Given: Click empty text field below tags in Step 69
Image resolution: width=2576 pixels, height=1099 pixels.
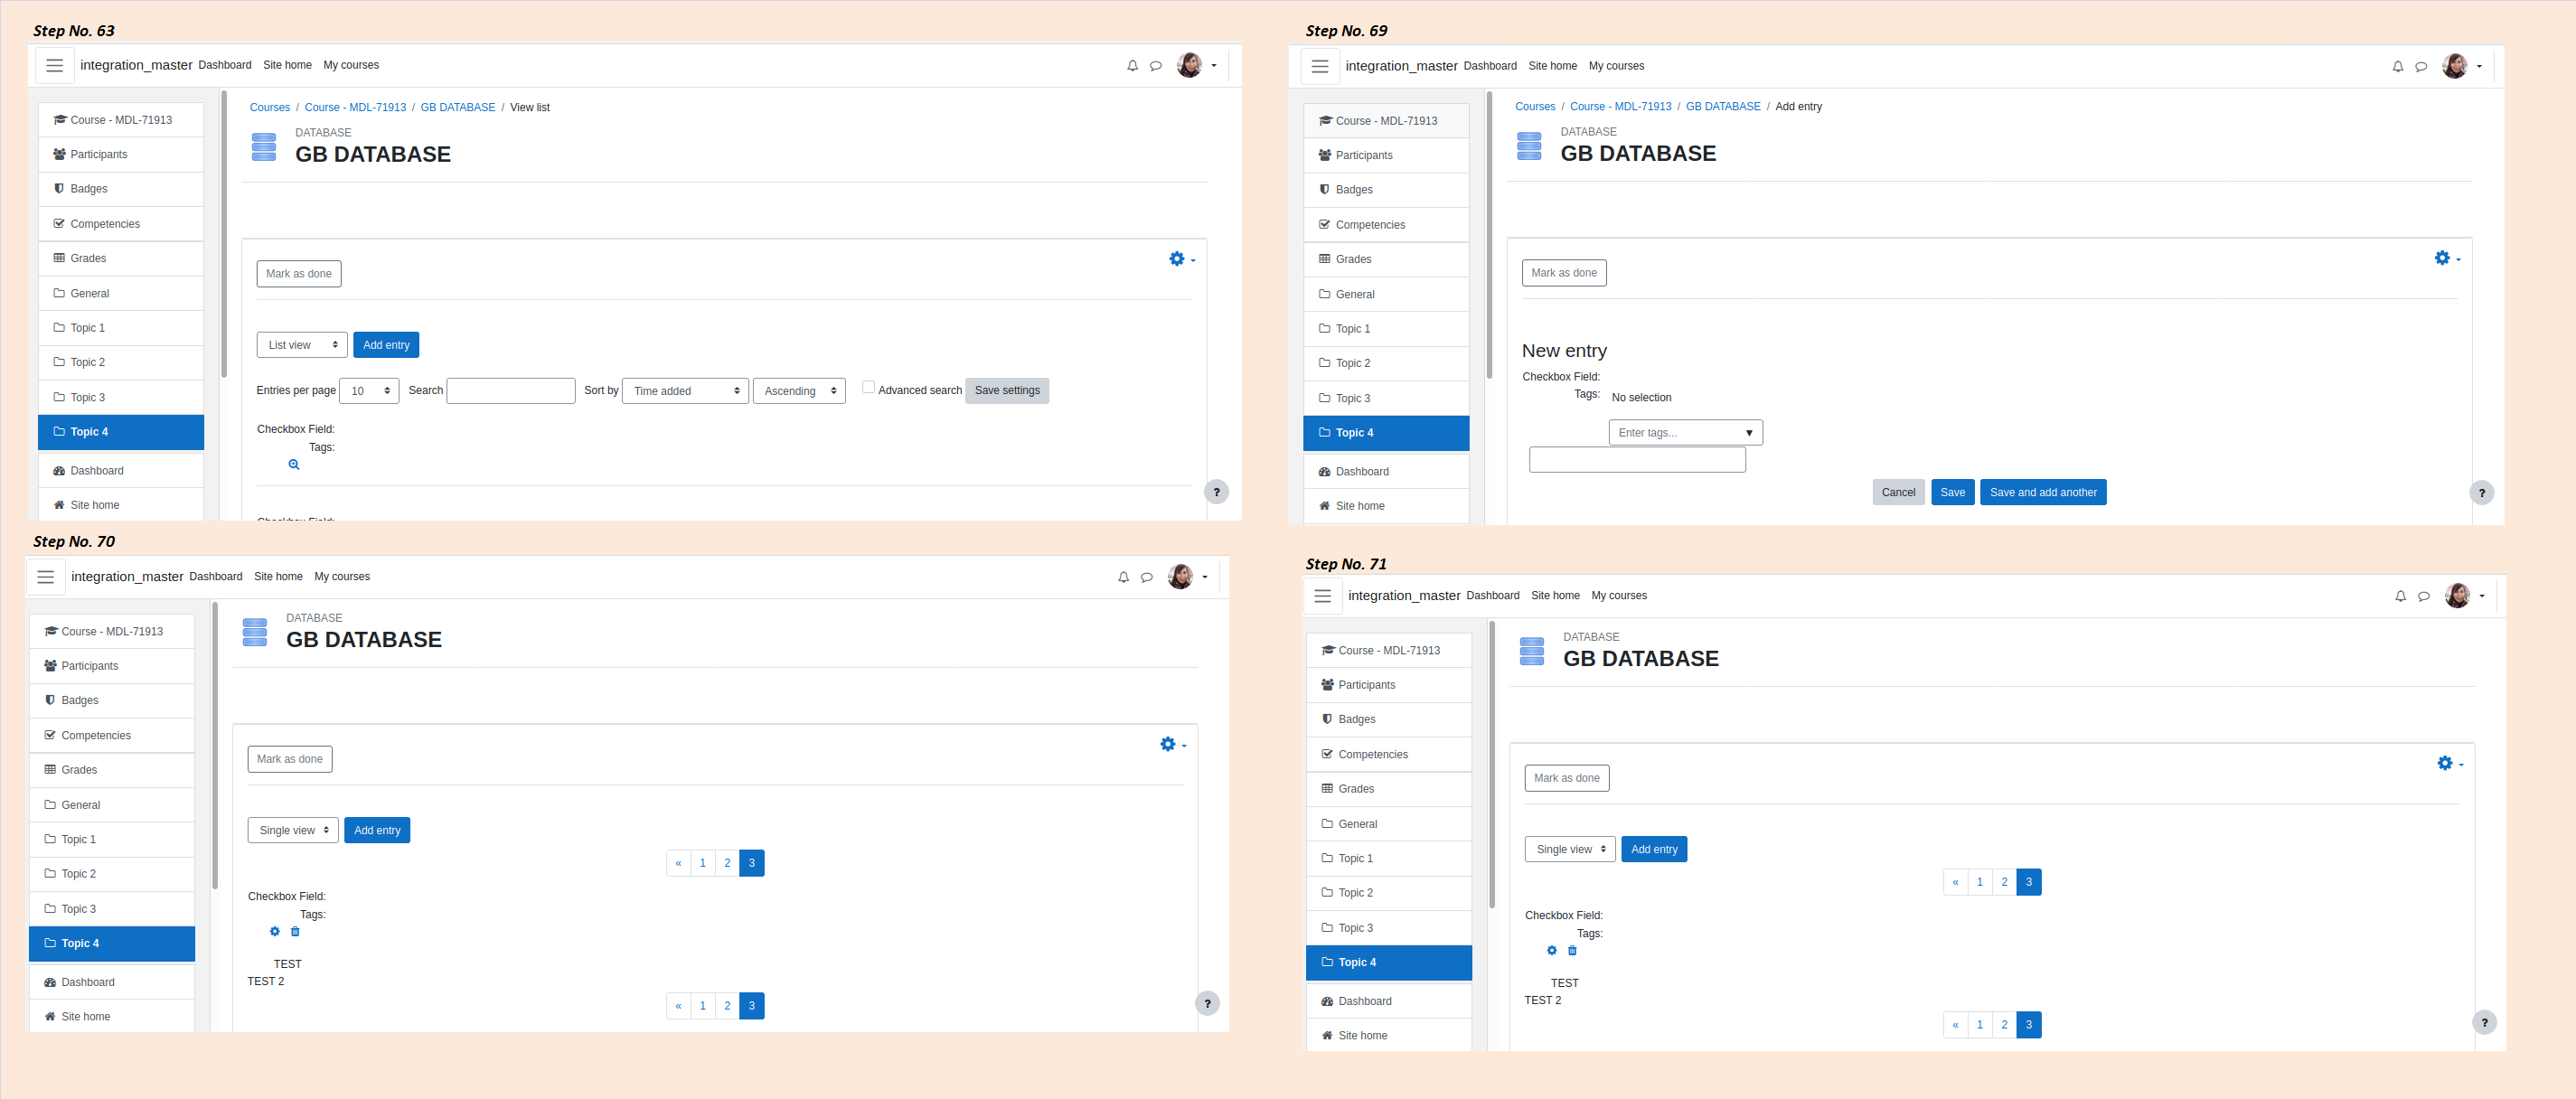Looking at the screenshot, I should tap(1637, 460).
